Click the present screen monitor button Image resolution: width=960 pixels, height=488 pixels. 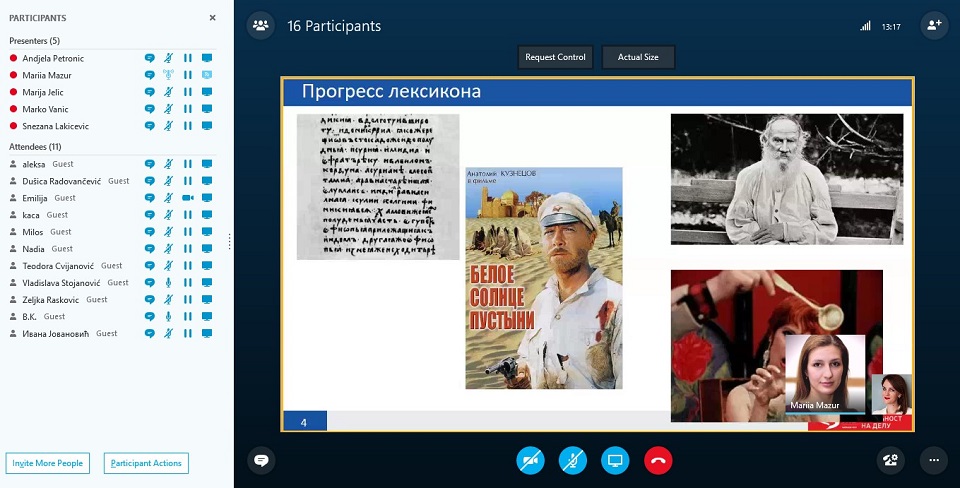pyautogui.click(x=615, y=460)
